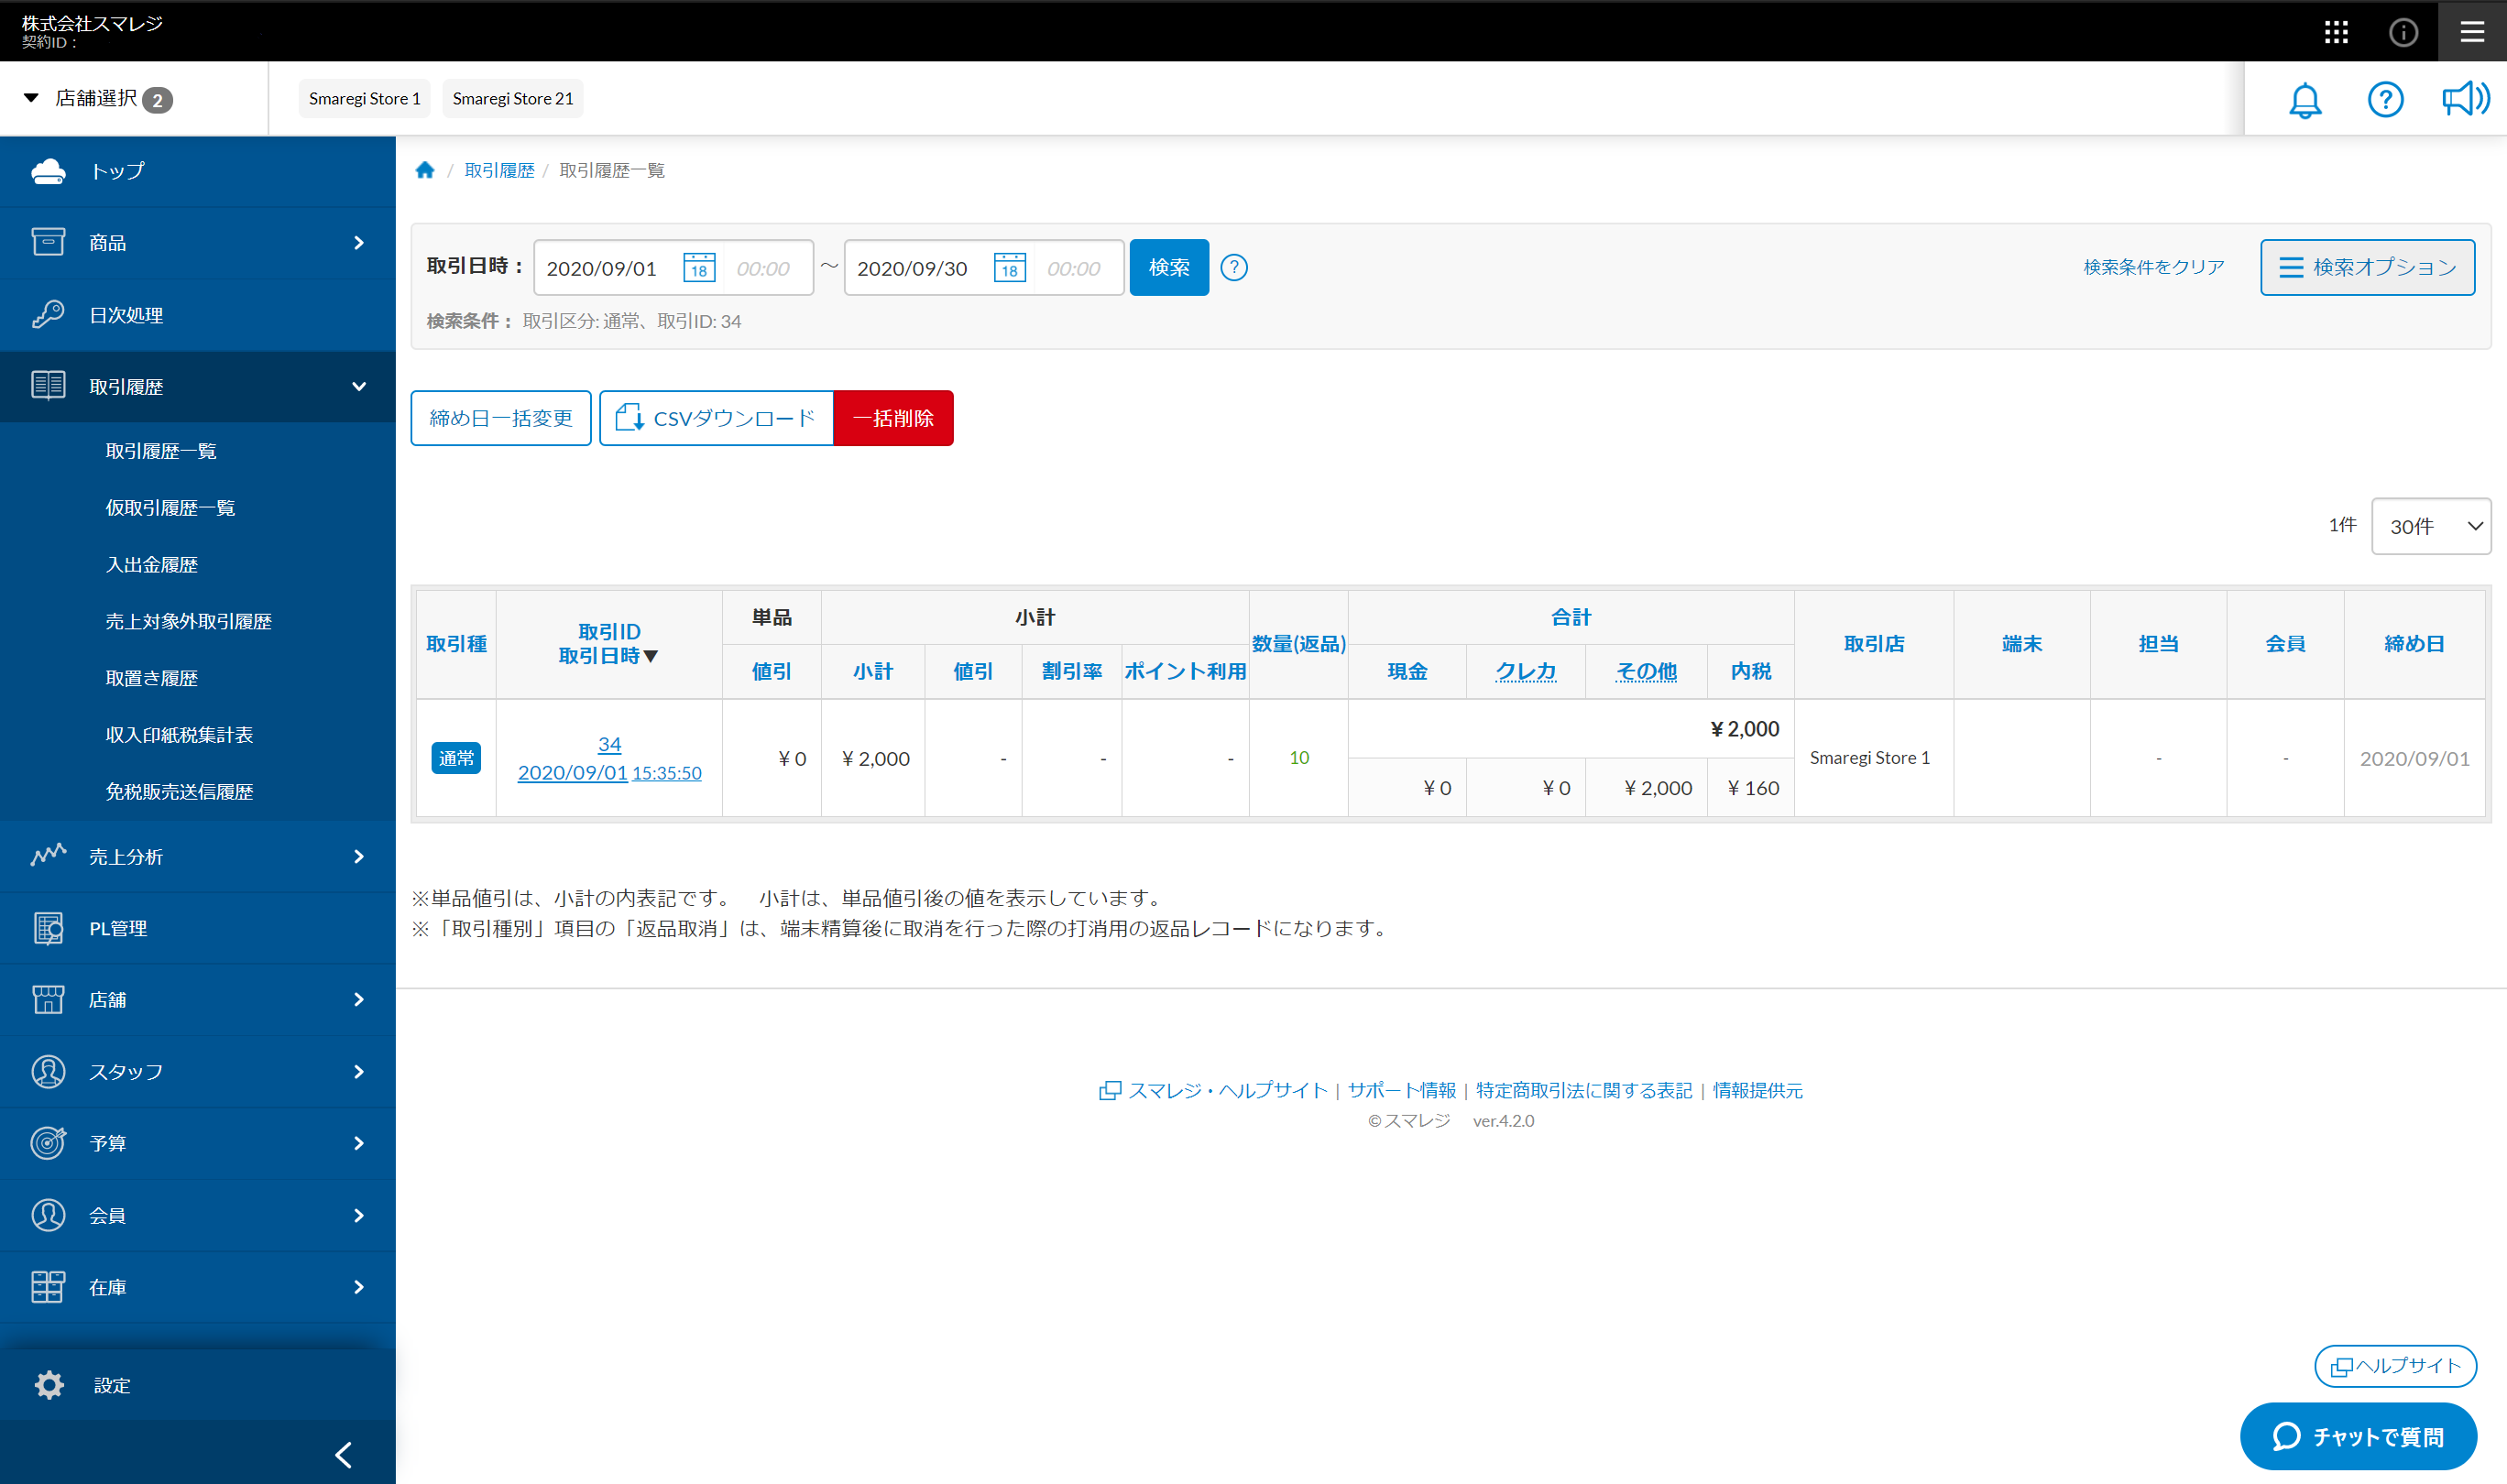Select the Smaregi Store 21 chip
The width and height of the screenshot is (2507, 1484).
(x=513, y=98)
